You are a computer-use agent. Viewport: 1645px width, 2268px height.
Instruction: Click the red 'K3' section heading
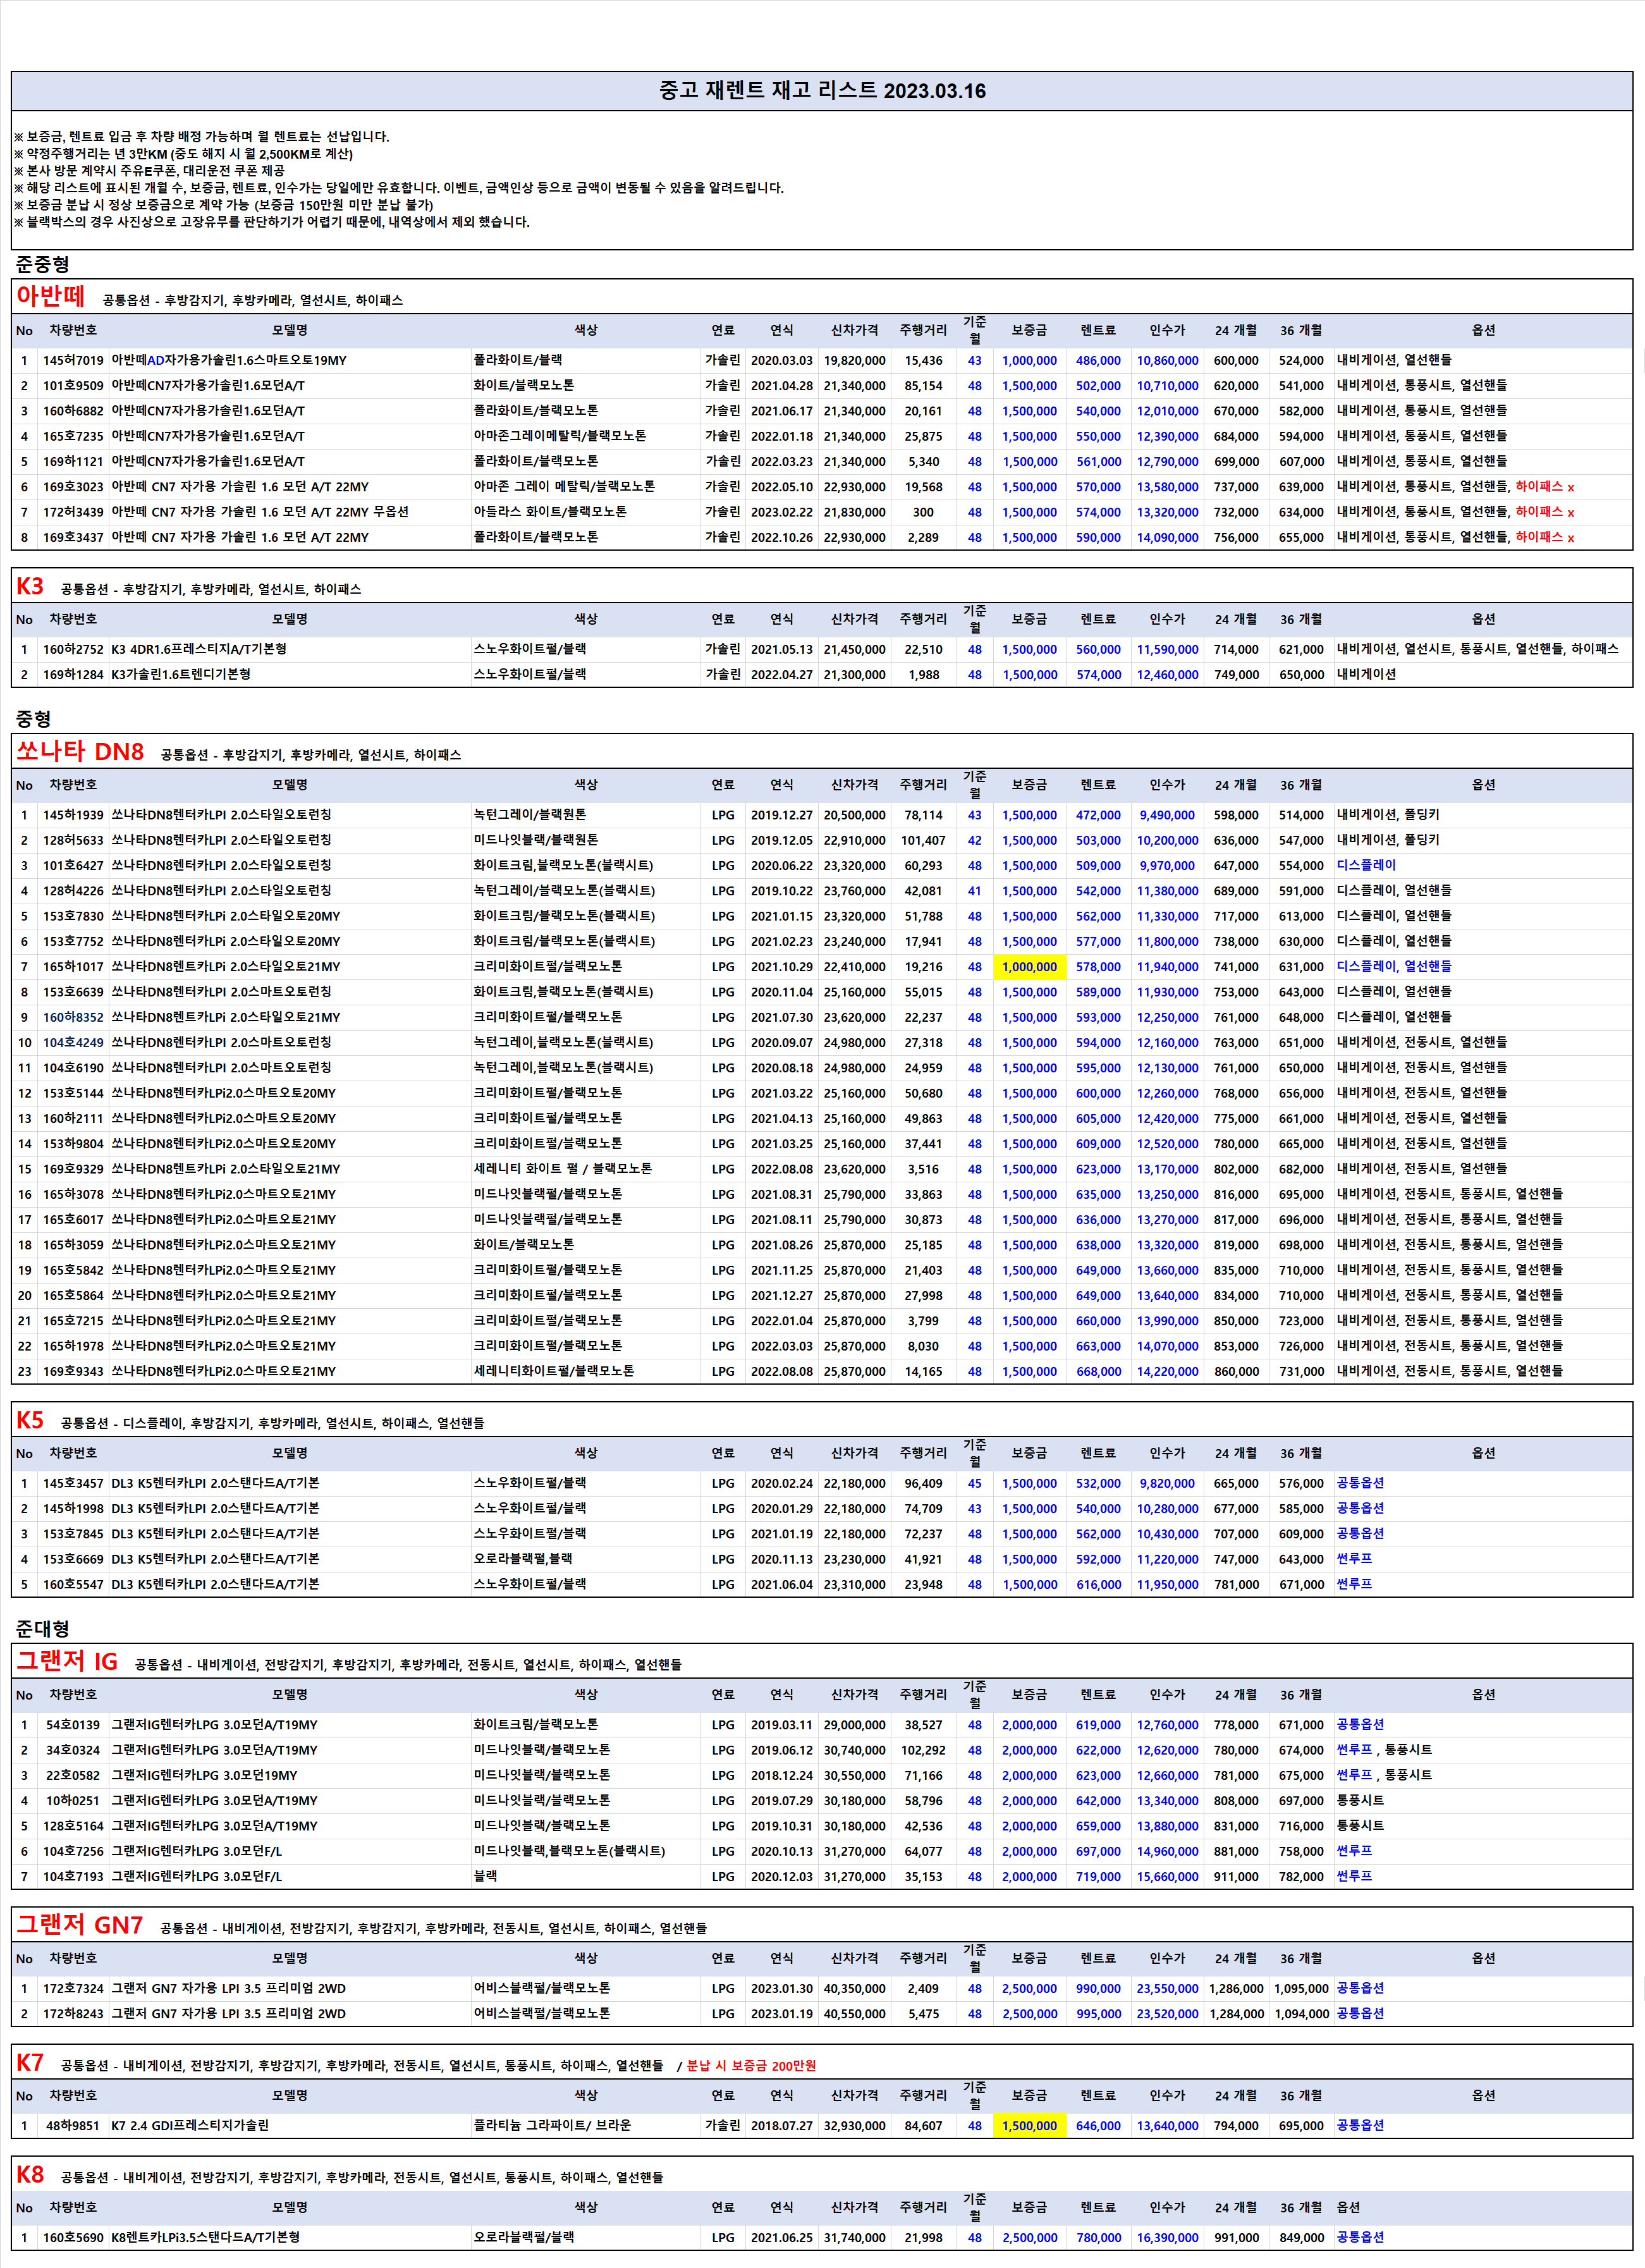tap(30, 586)
